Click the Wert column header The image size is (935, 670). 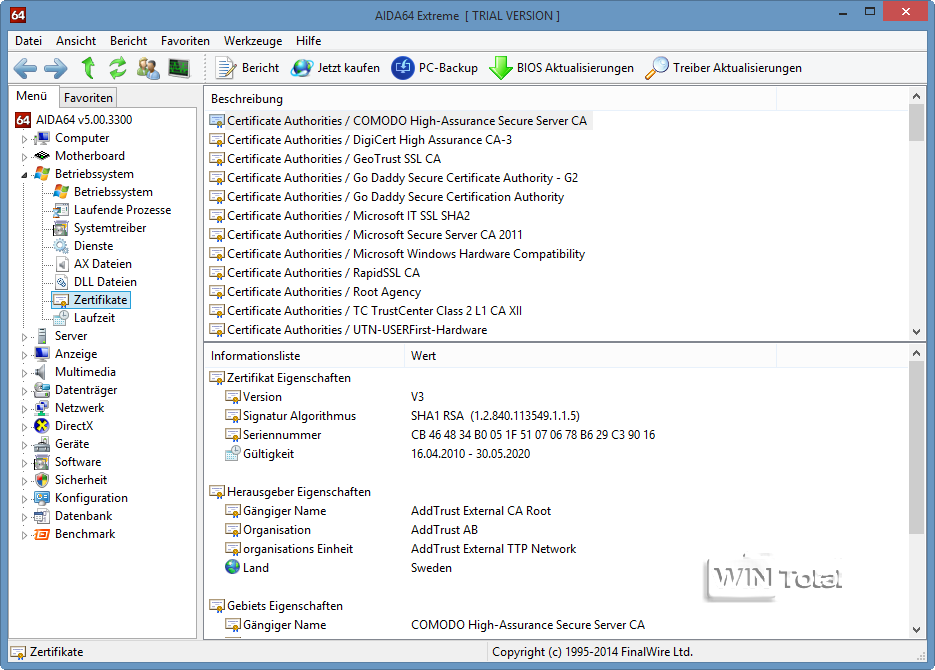pyautogui.click(x=590, y=356)
